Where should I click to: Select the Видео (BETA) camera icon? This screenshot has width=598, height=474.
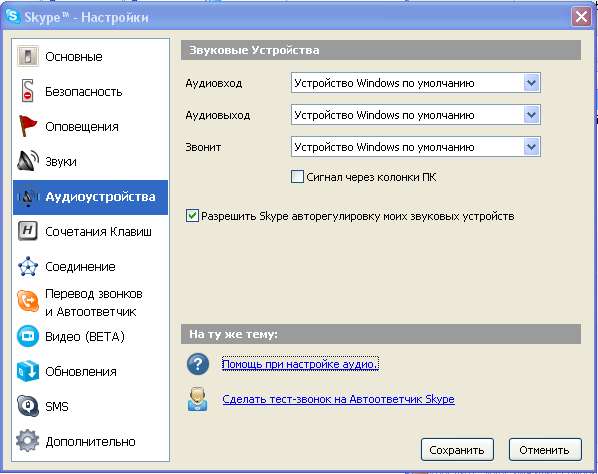click(x=27, y=336)
